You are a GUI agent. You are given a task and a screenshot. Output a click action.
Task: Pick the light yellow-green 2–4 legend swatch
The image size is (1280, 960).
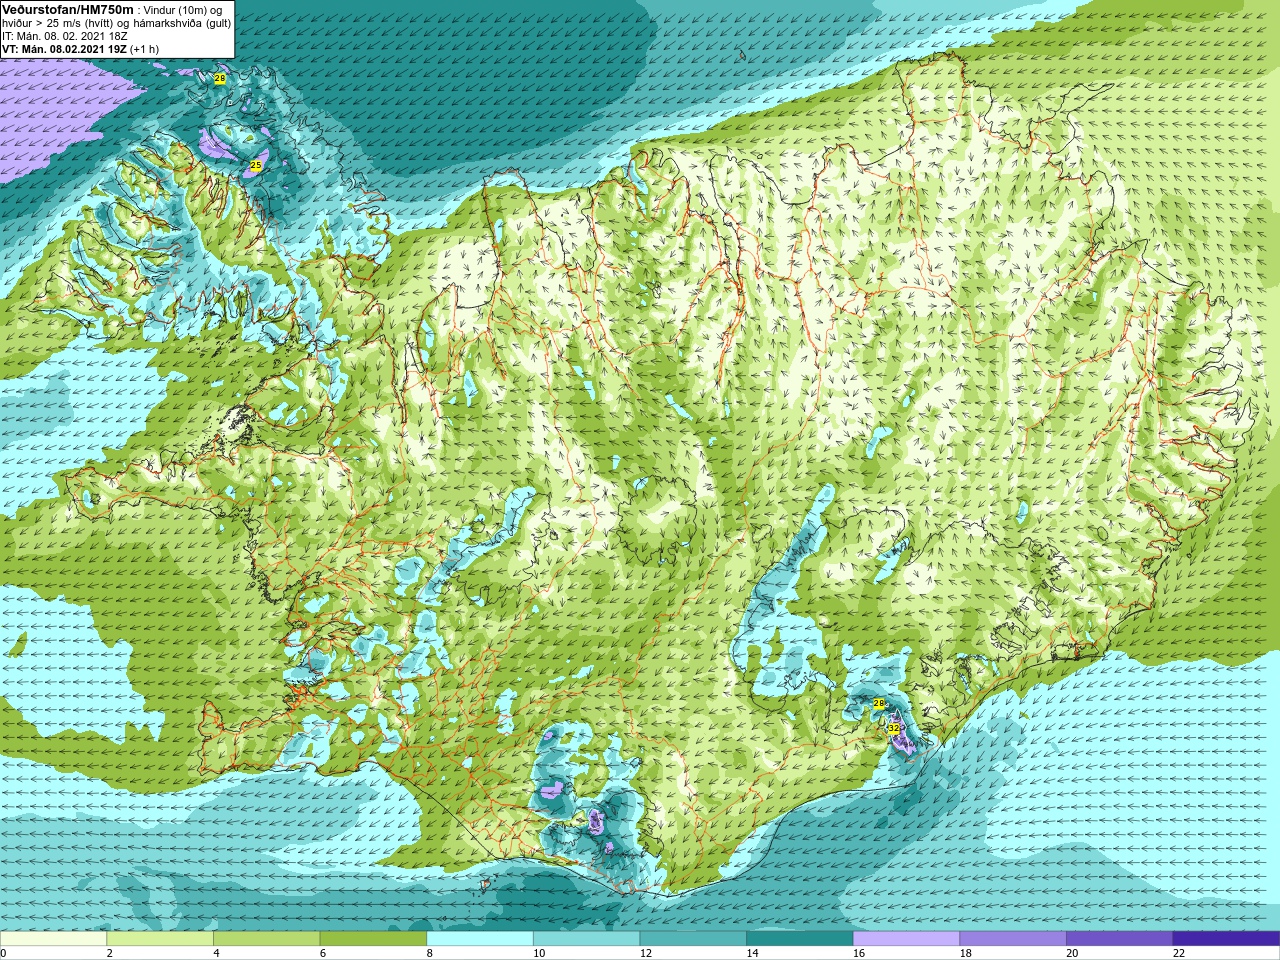160,939
